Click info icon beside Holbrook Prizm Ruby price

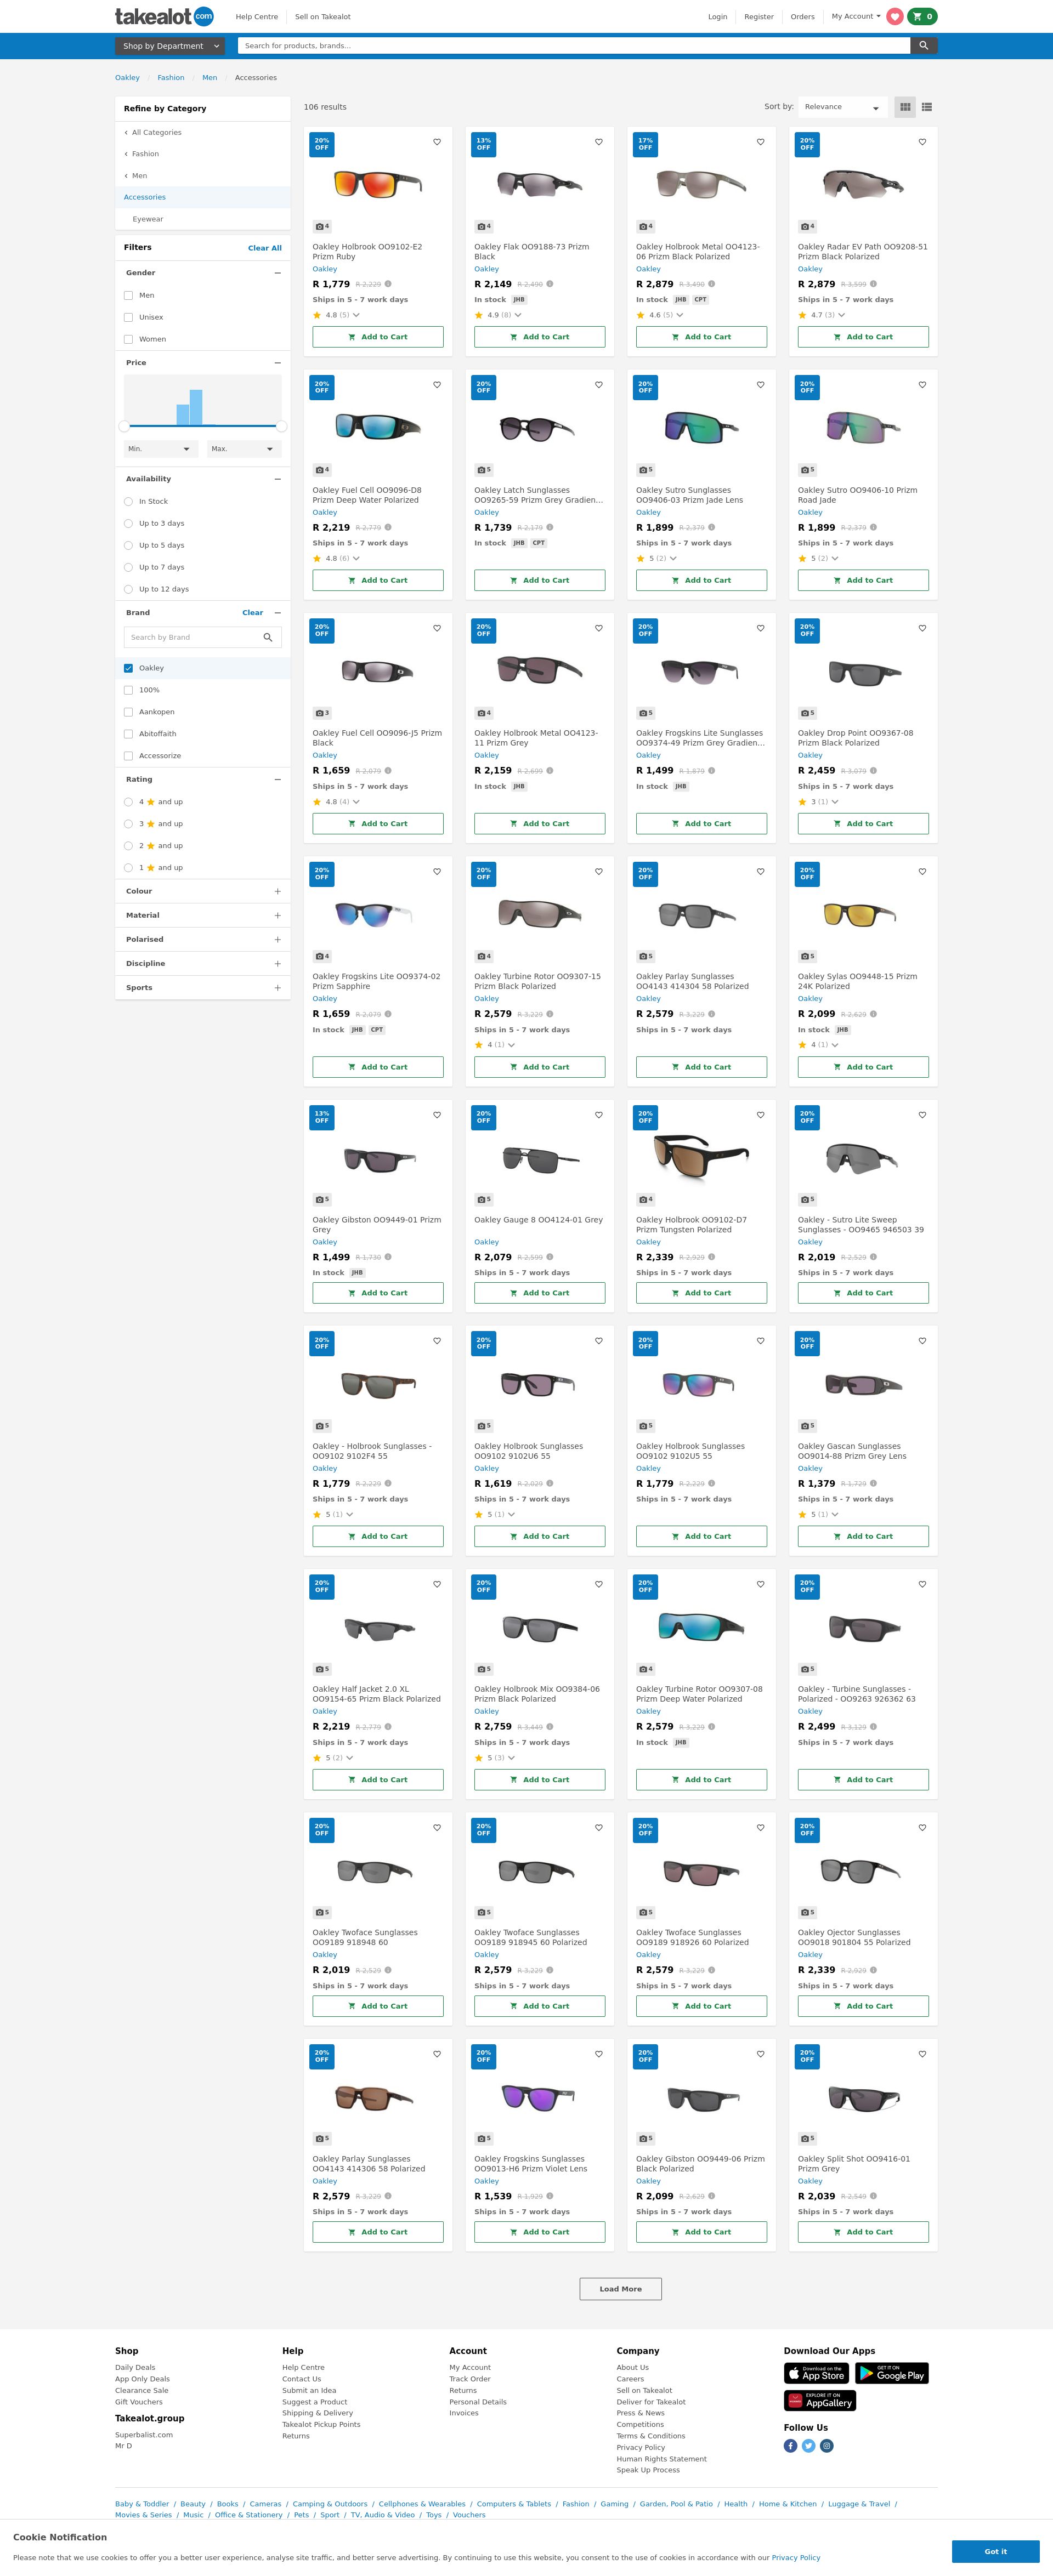tap(388, 284)
